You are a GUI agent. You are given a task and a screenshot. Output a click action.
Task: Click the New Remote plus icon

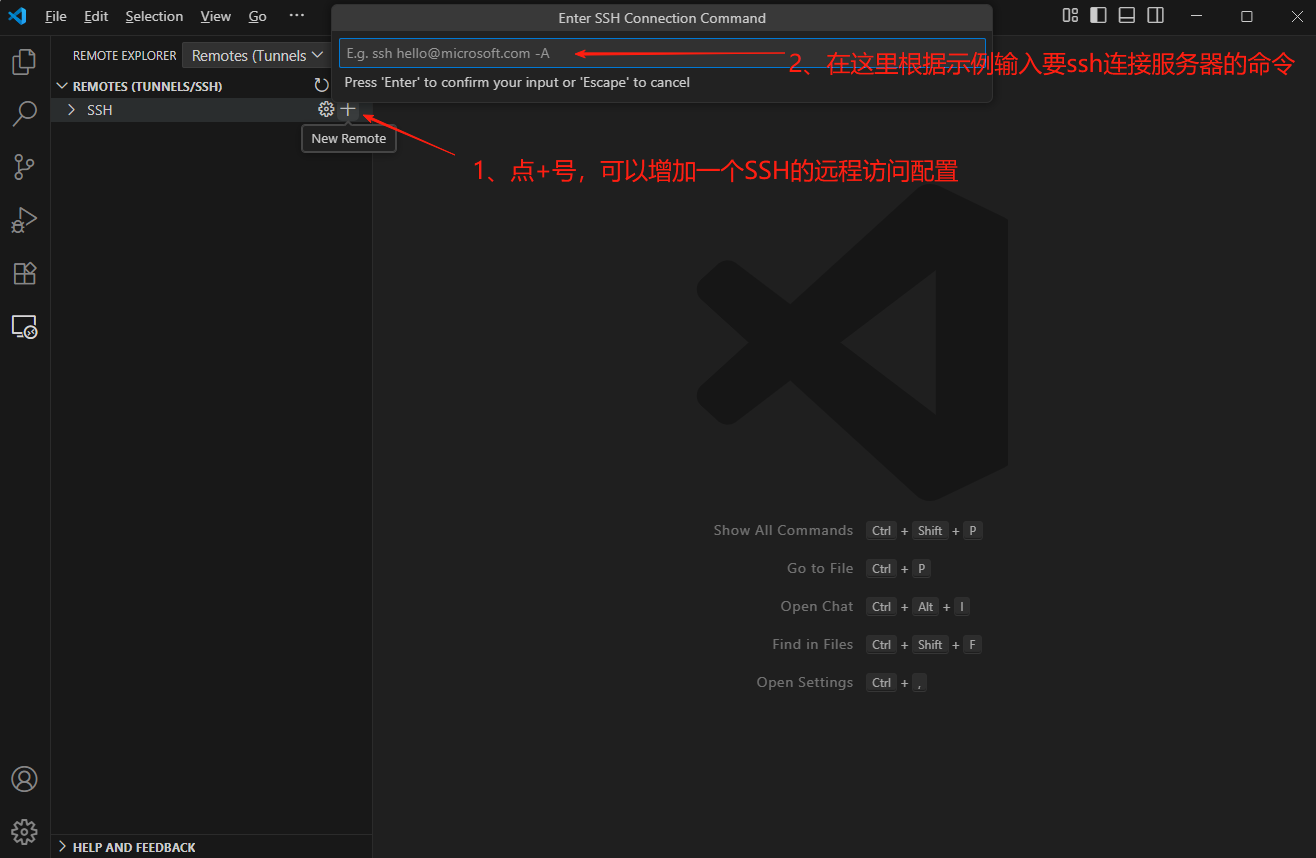coord(348,110)
